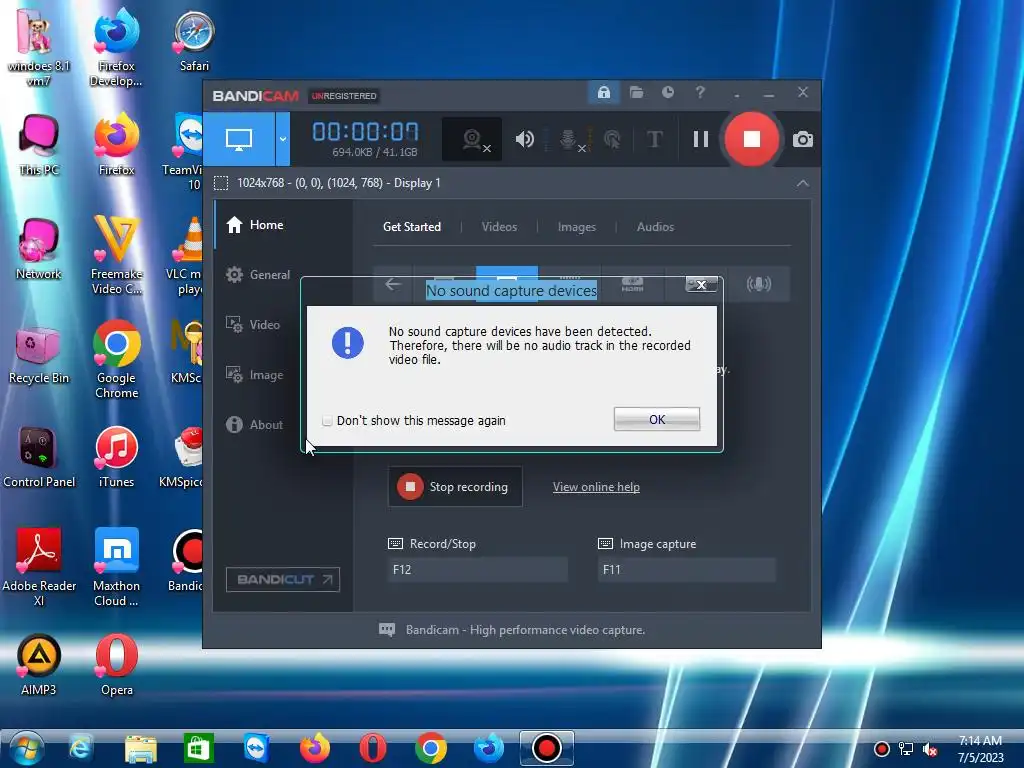Switch to the Images tab
This screenshot has width=1024, height=768.
(x=577, y=227)
